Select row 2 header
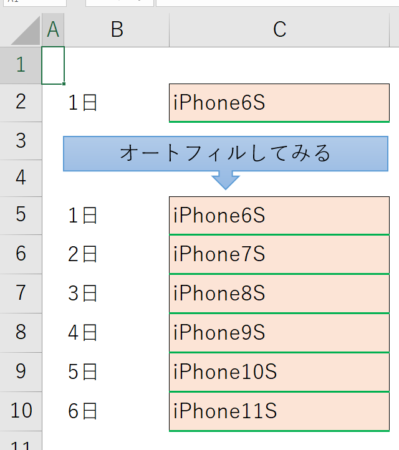The width and height of the screenshot is (399, 450). point(21,102)
